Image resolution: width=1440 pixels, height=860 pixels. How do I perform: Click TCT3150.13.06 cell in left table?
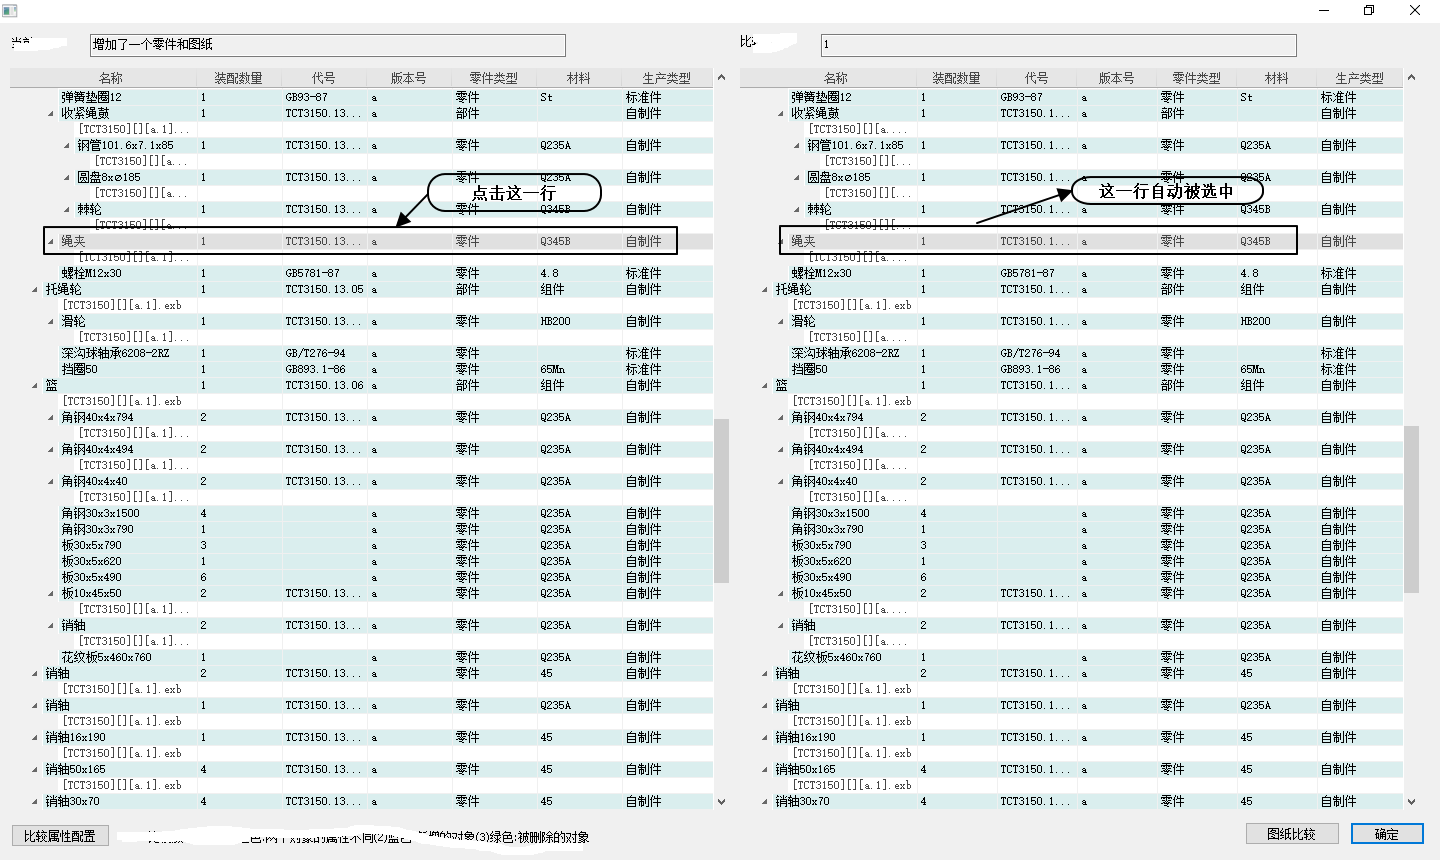(x=324, y=385)
